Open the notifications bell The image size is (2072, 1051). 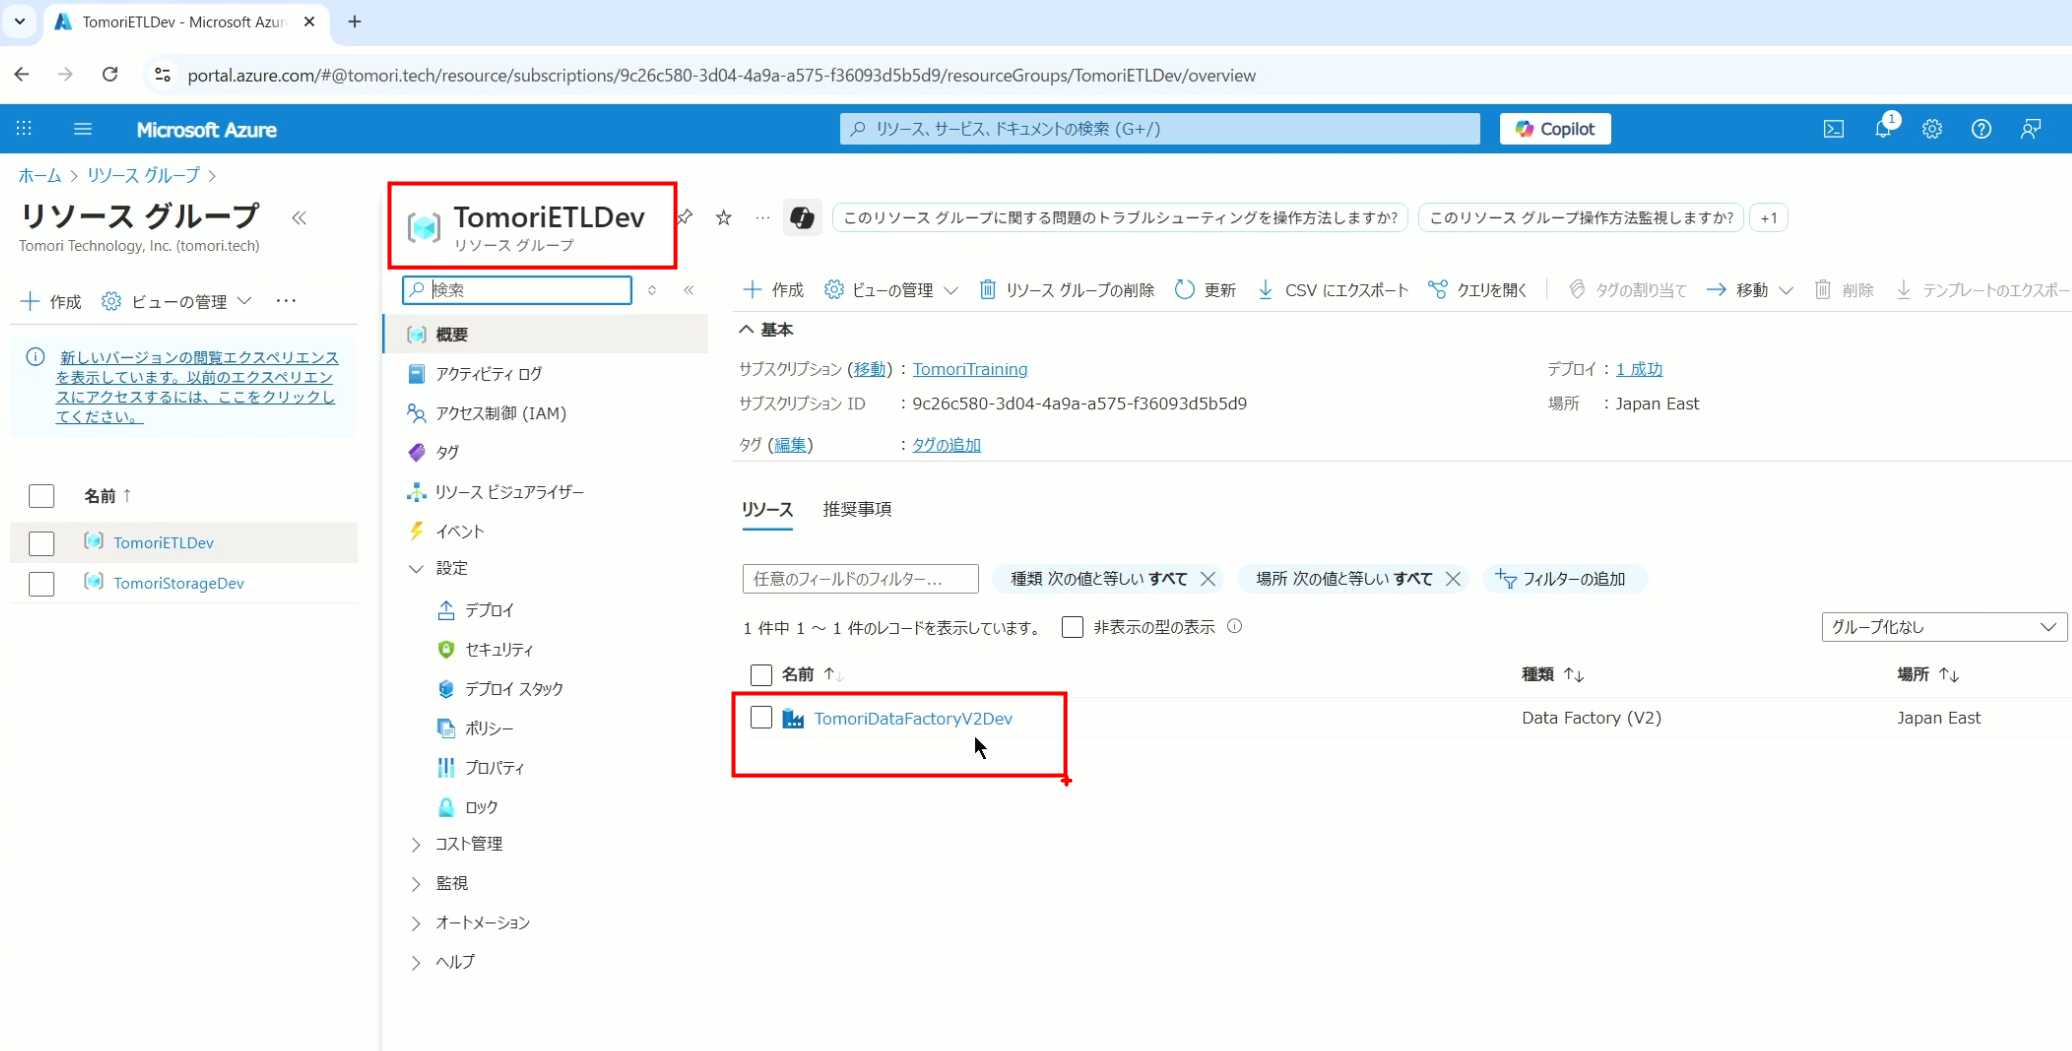coord(1883,129)
